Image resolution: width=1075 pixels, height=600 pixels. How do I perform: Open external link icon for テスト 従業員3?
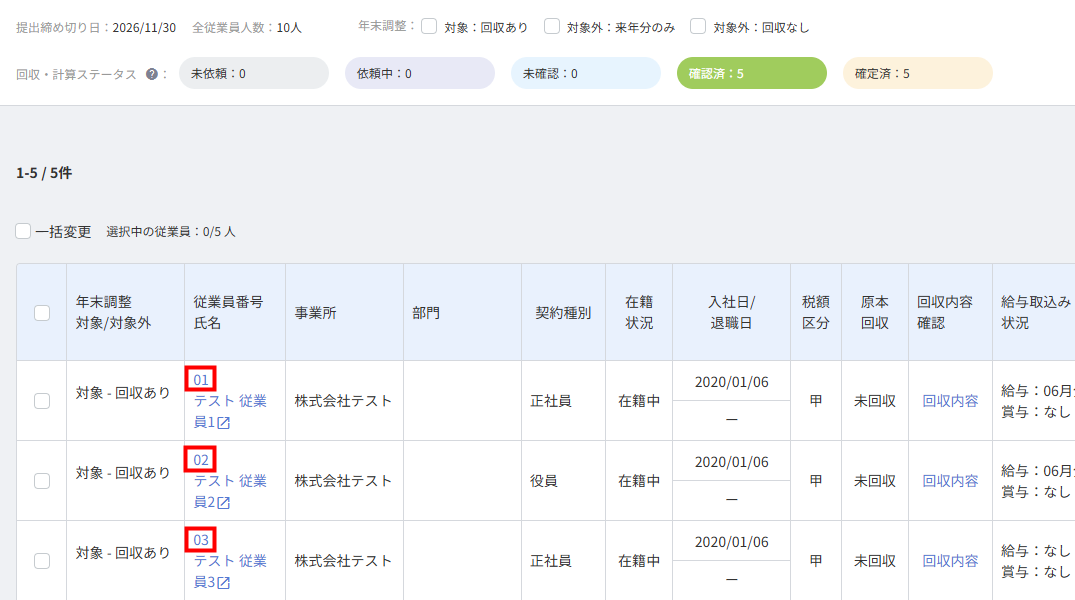224,583
